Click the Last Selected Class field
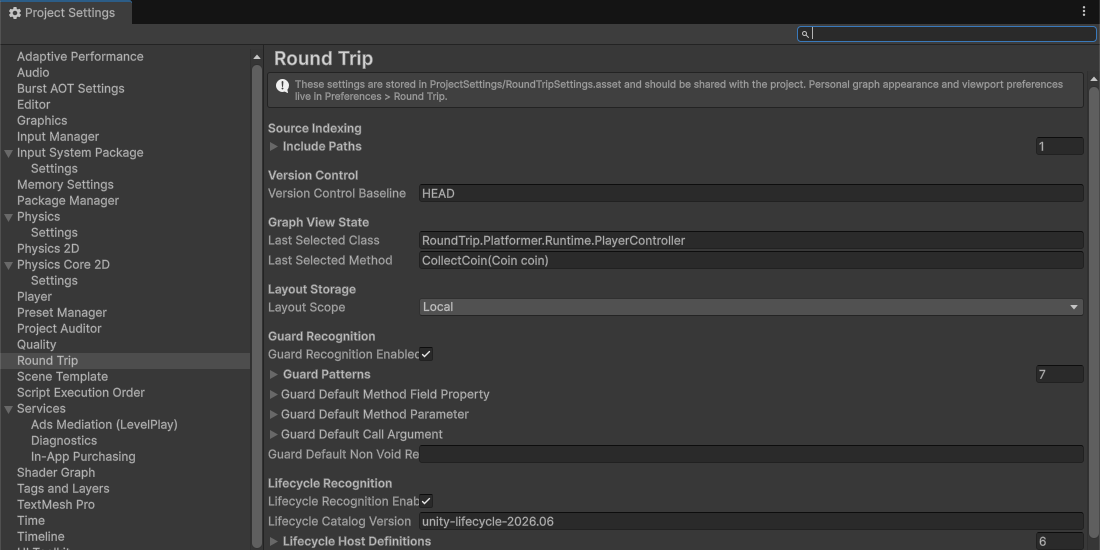This screenshot has height=550, width=1100. [x=751, y=241]
